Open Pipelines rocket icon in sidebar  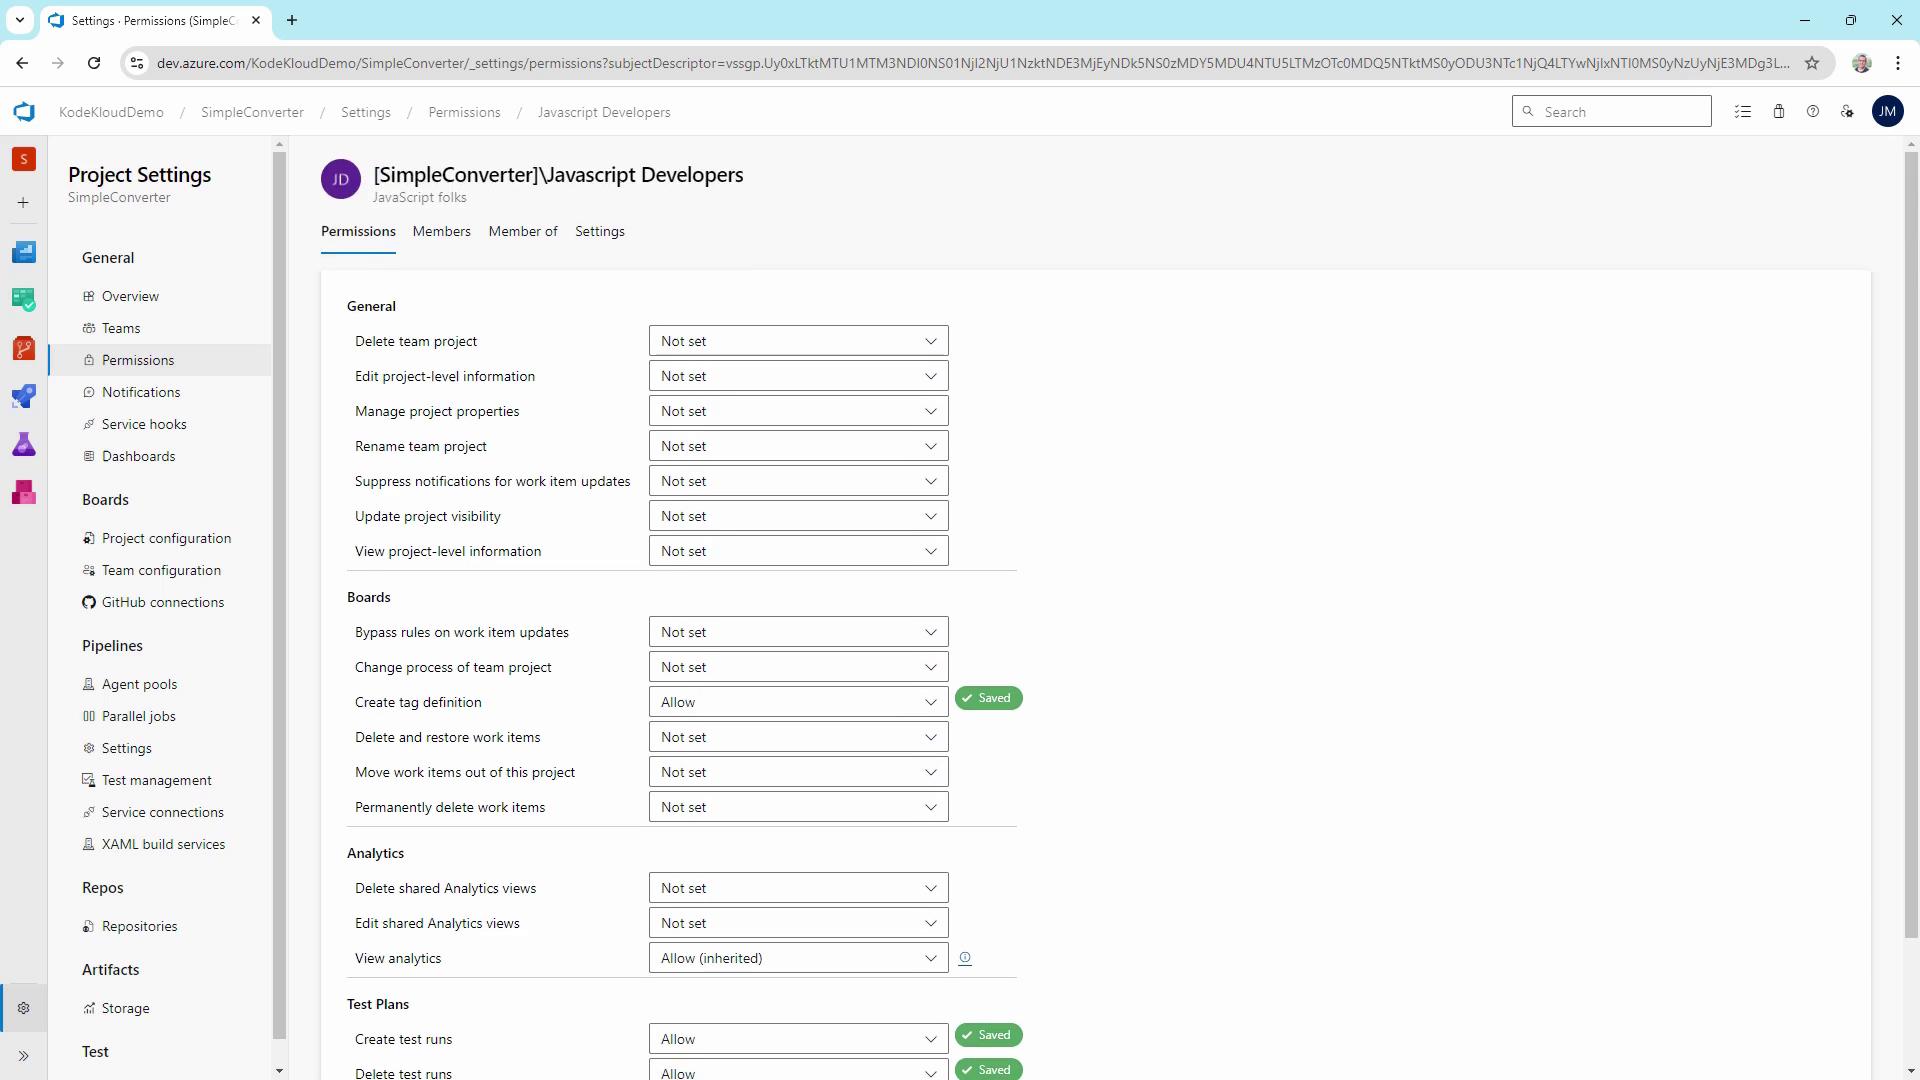[x=24, y=396]
